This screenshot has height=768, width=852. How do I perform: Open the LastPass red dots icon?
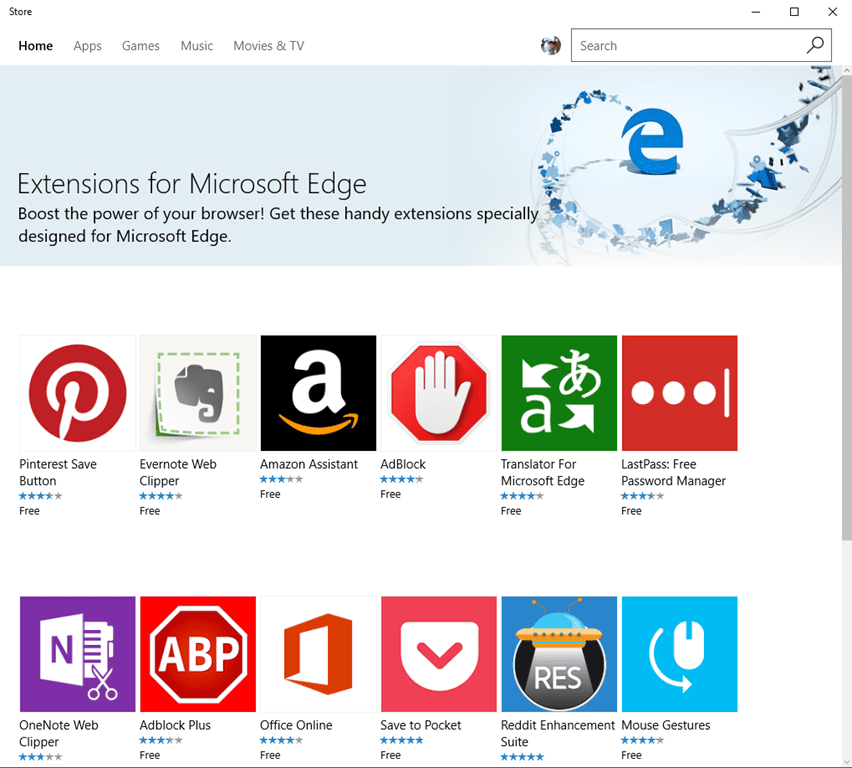[680, 393]
